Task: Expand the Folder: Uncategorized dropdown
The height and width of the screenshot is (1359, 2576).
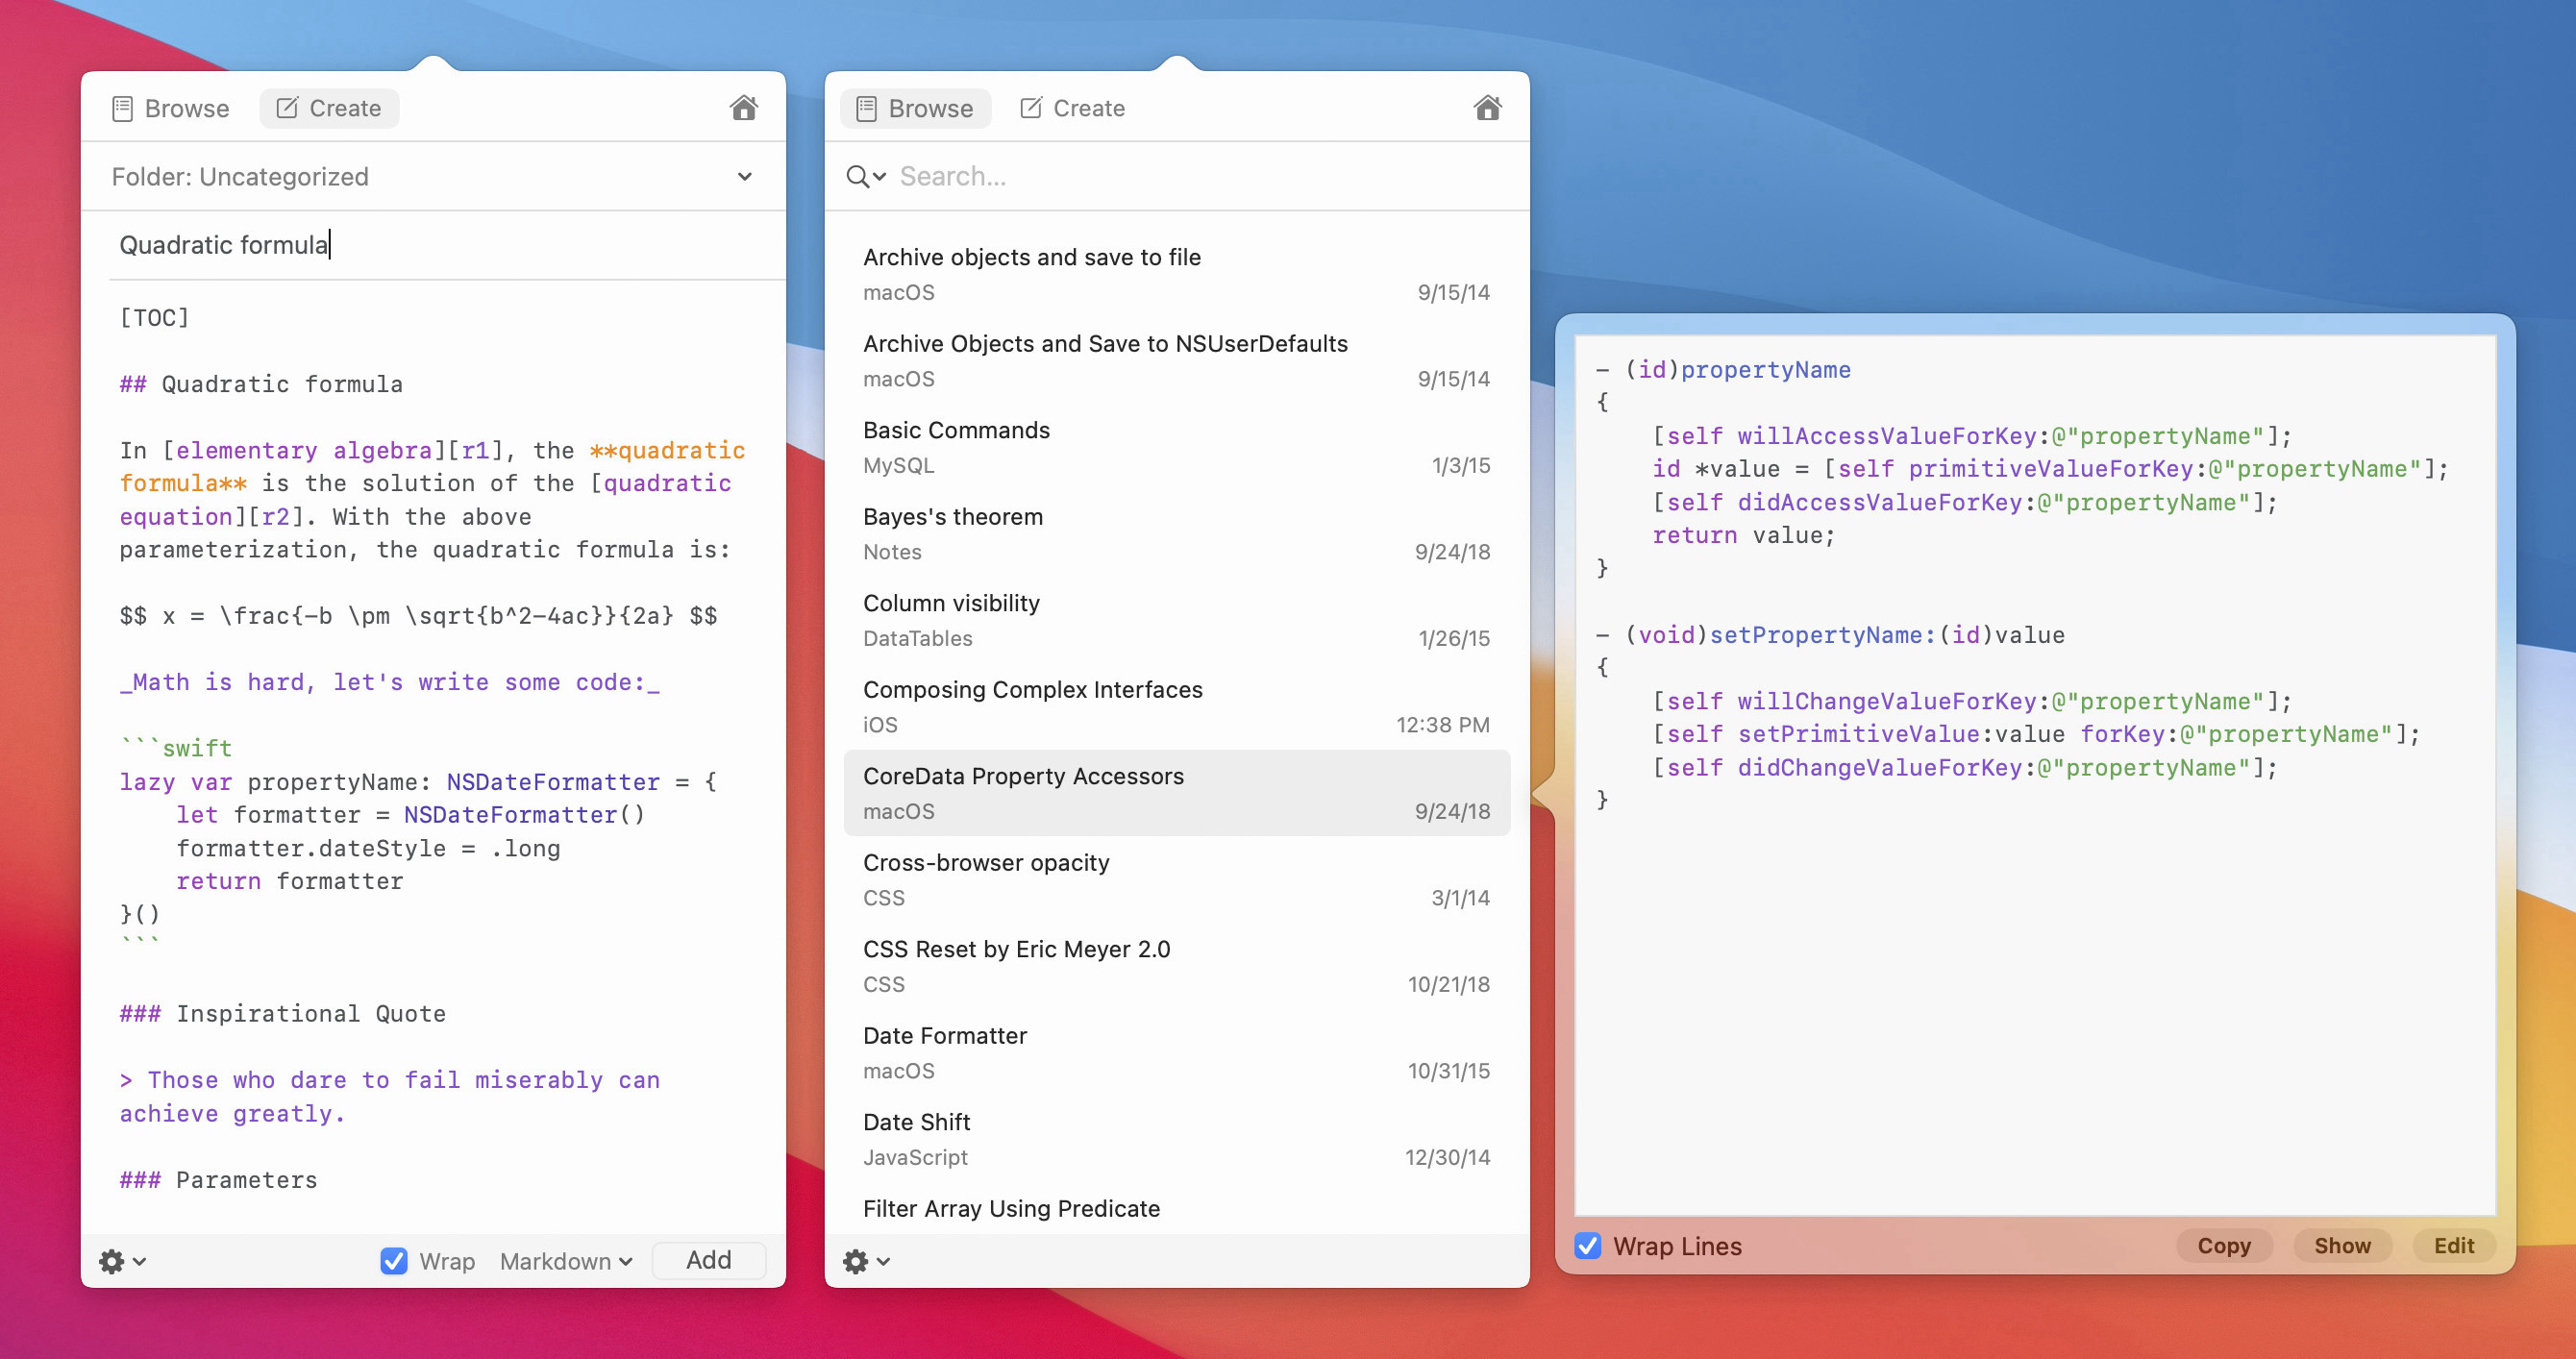Action: tap(433, 177)
